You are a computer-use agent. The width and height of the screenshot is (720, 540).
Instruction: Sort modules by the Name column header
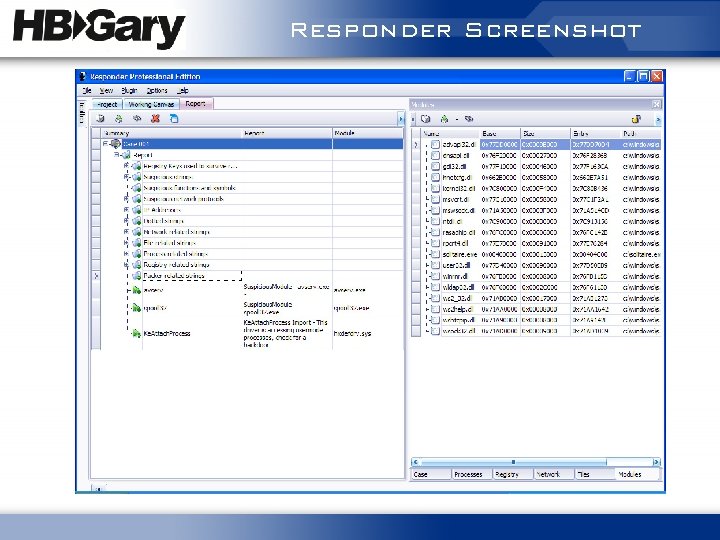(x=450, y=134)
